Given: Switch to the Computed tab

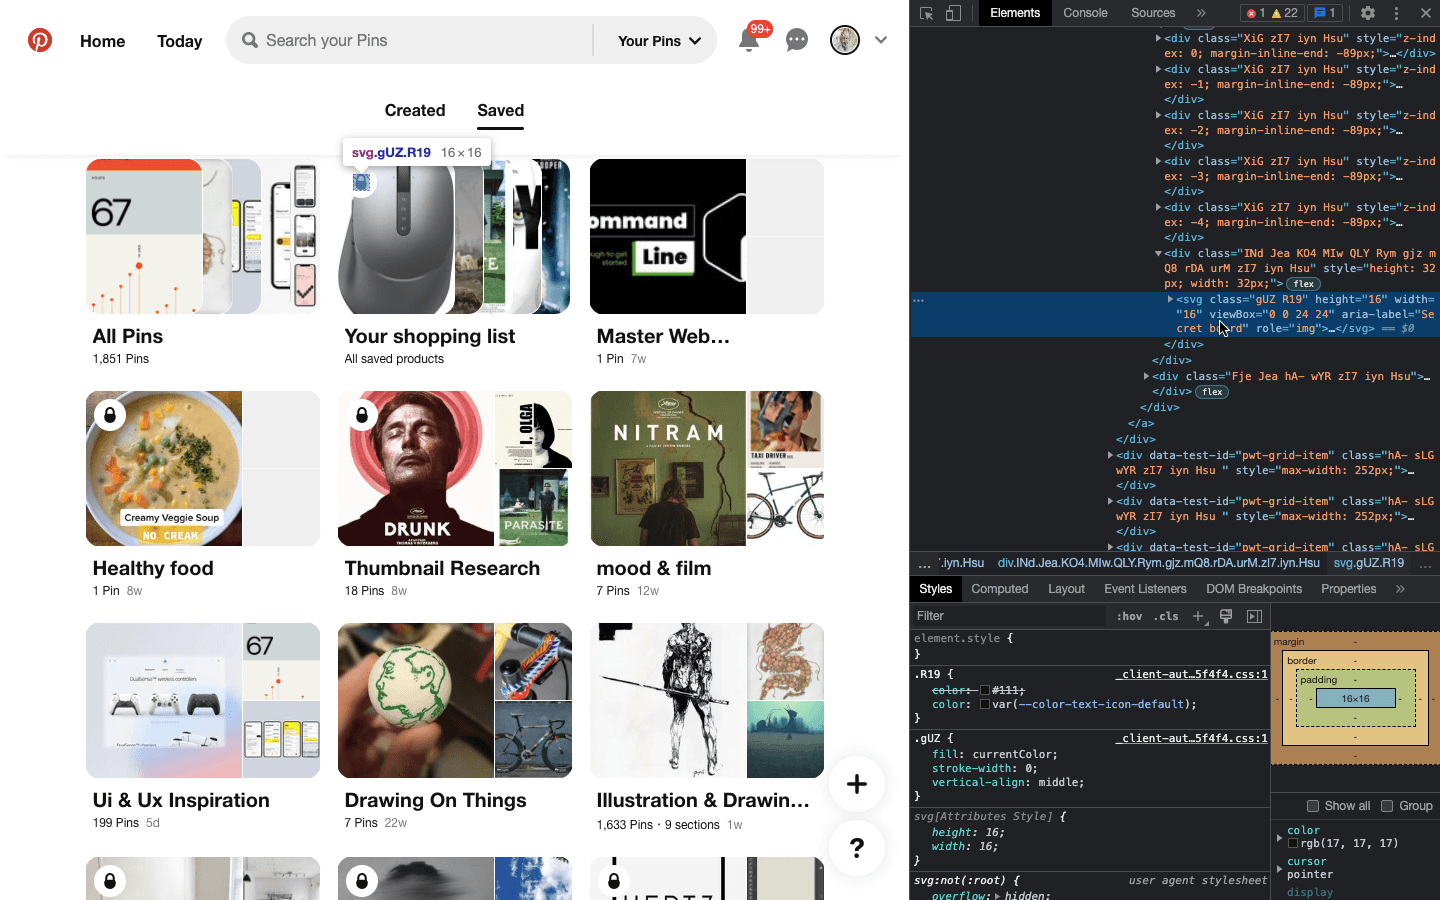Looking at the screenshot, I should tap(1000, 589).
